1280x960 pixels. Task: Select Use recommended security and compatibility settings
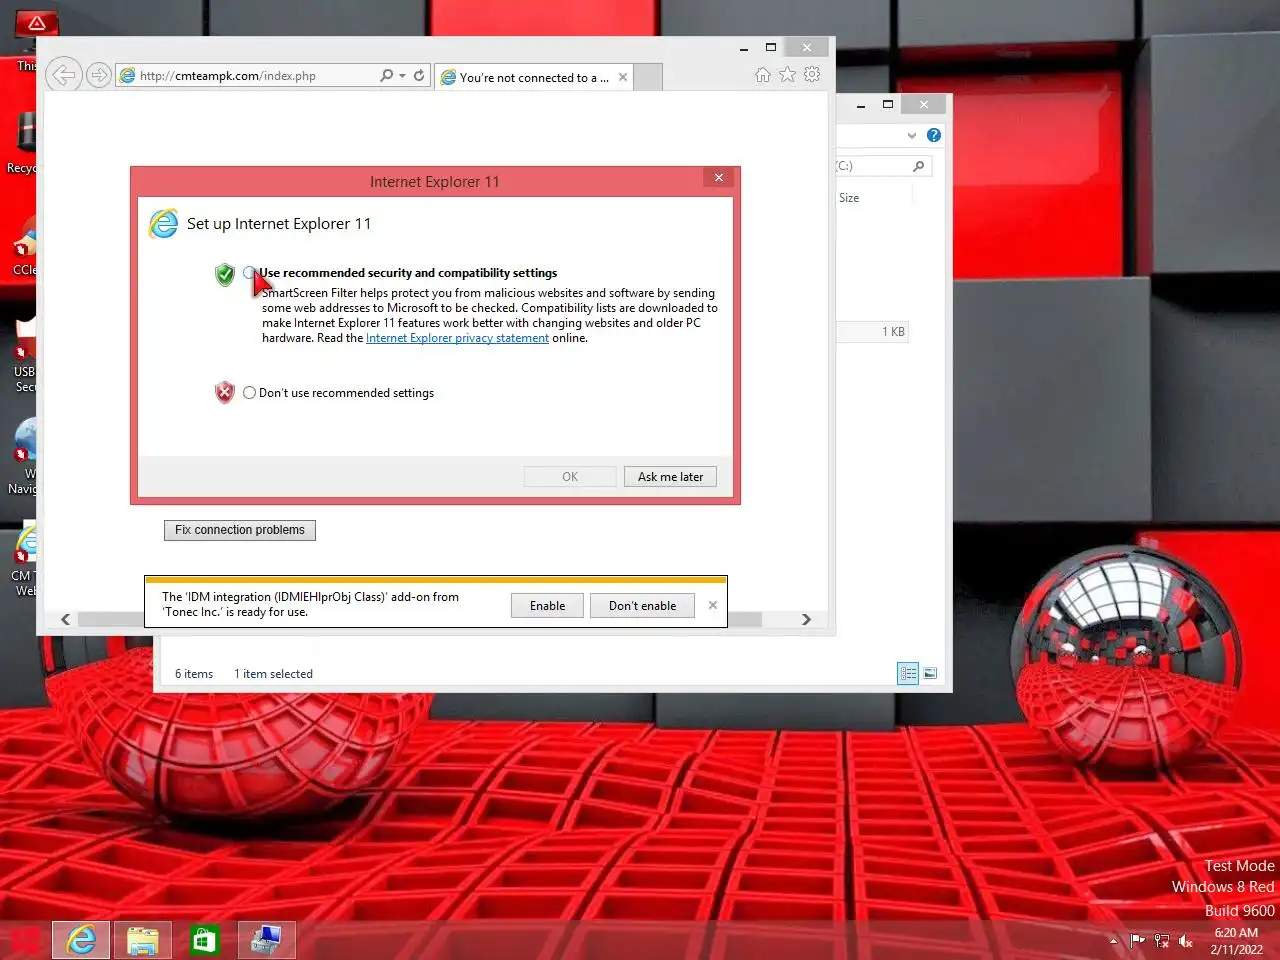click(249, 272)
